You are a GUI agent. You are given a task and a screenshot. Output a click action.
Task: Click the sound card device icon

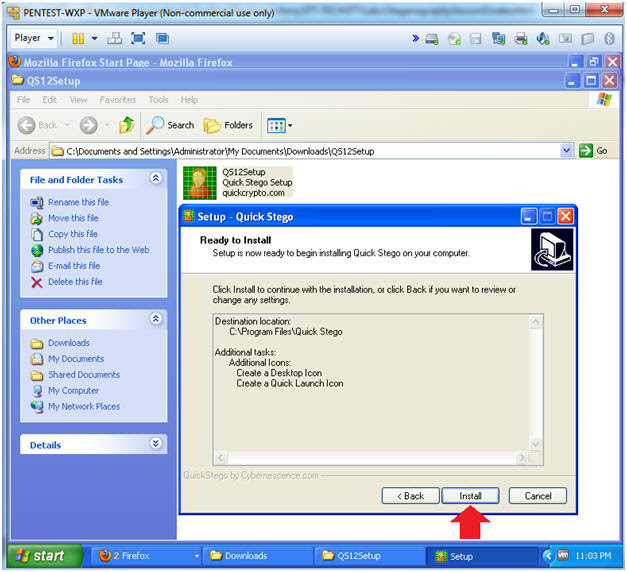[x=543, y=39]
